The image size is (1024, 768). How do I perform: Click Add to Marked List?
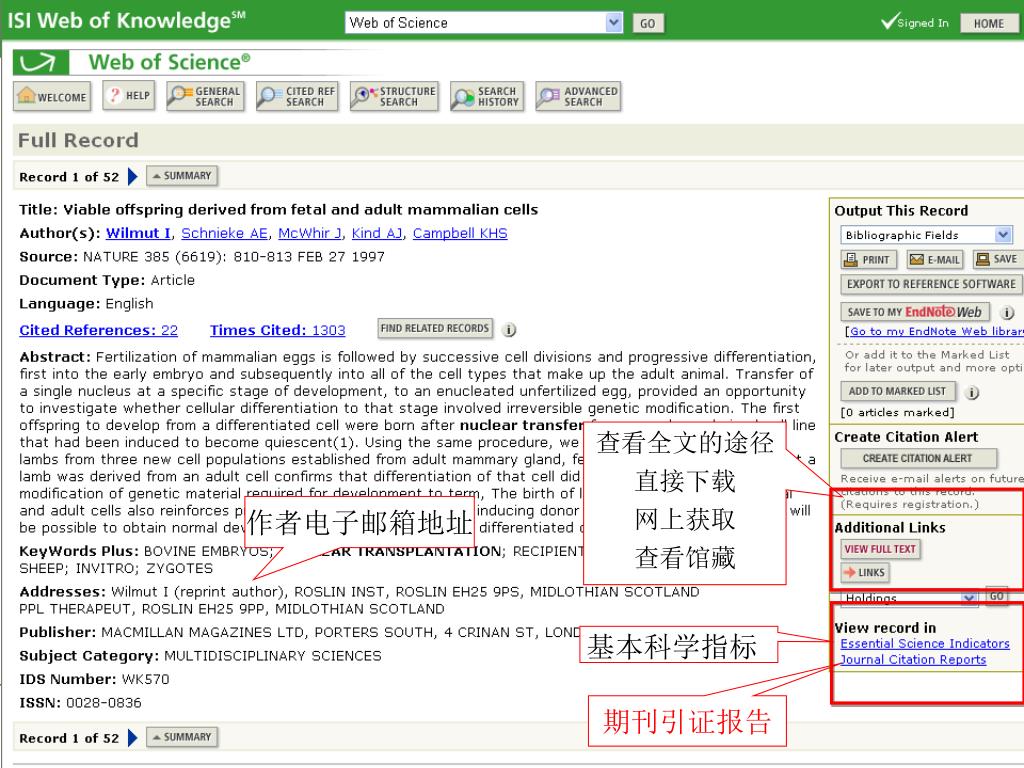click(897, 391)
